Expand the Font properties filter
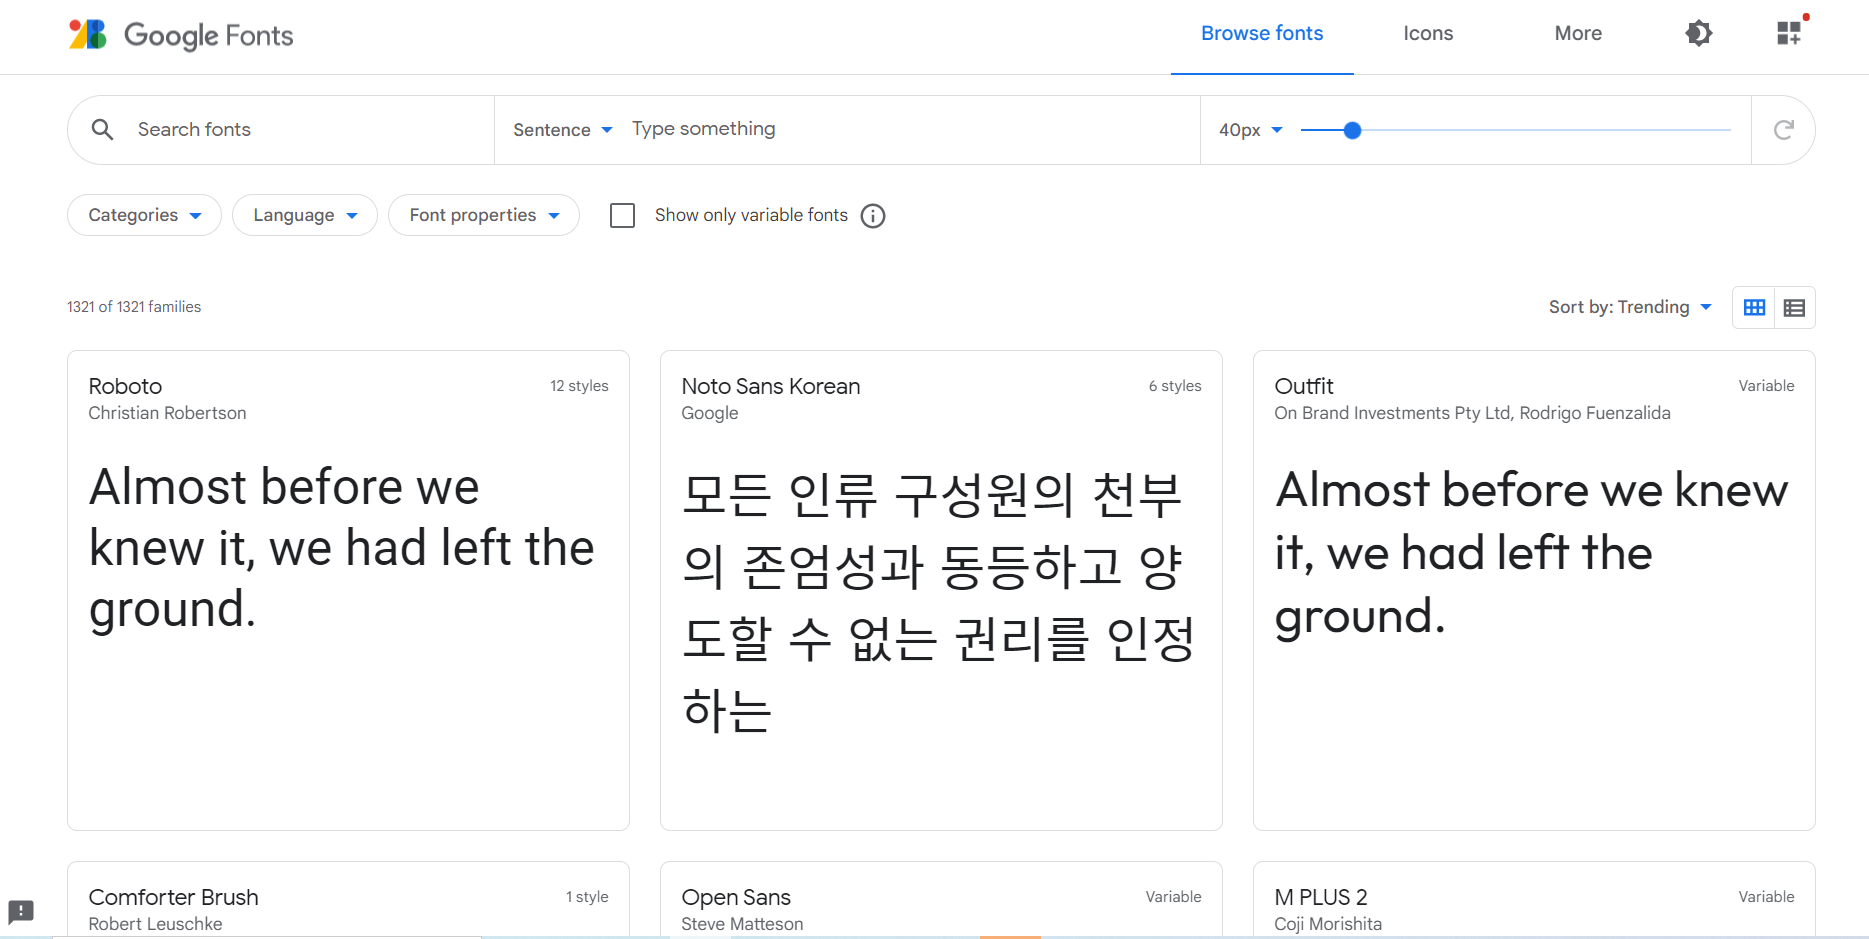Image resolution: width=1869 pixels, height=939 pixels. point(484,215)
